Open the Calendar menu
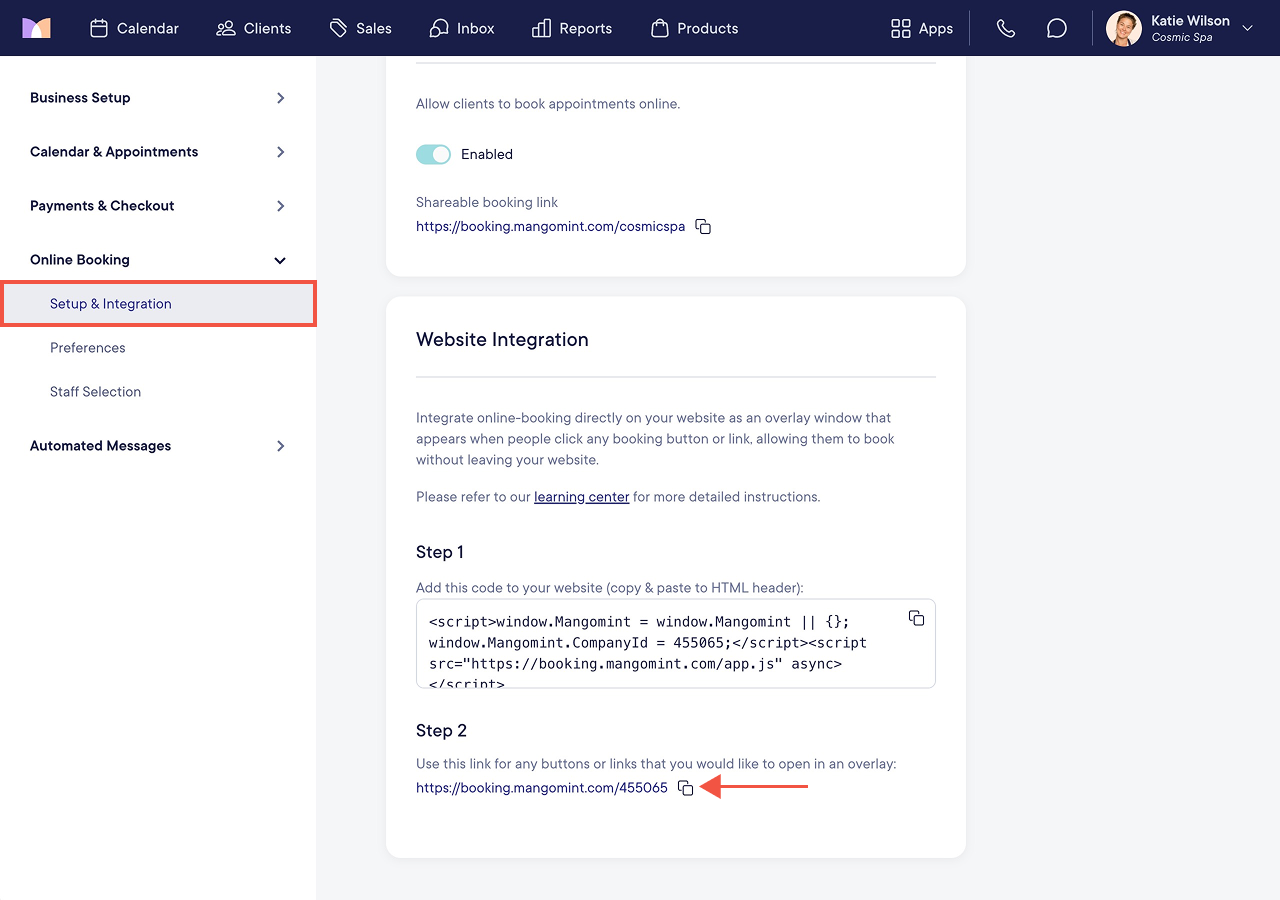The image size is (1280, 900). [148, 28]
